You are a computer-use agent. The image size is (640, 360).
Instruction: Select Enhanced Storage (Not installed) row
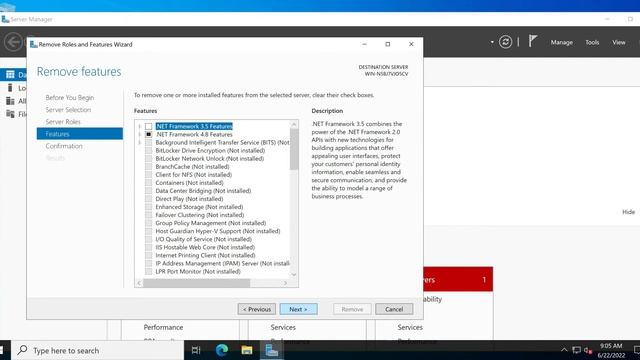point(199,207)
